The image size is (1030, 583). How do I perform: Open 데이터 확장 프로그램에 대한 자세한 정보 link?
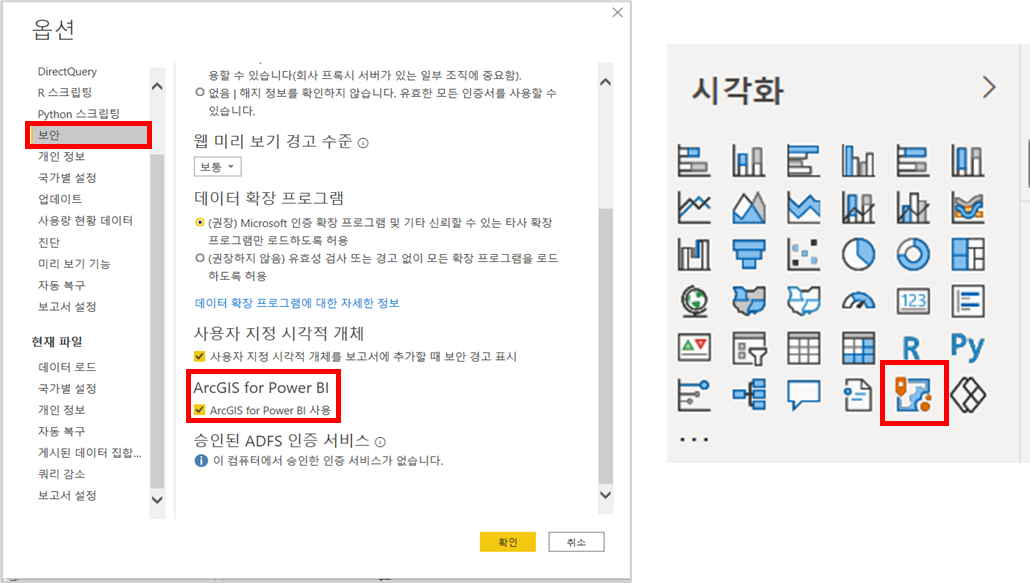point(297,303)
